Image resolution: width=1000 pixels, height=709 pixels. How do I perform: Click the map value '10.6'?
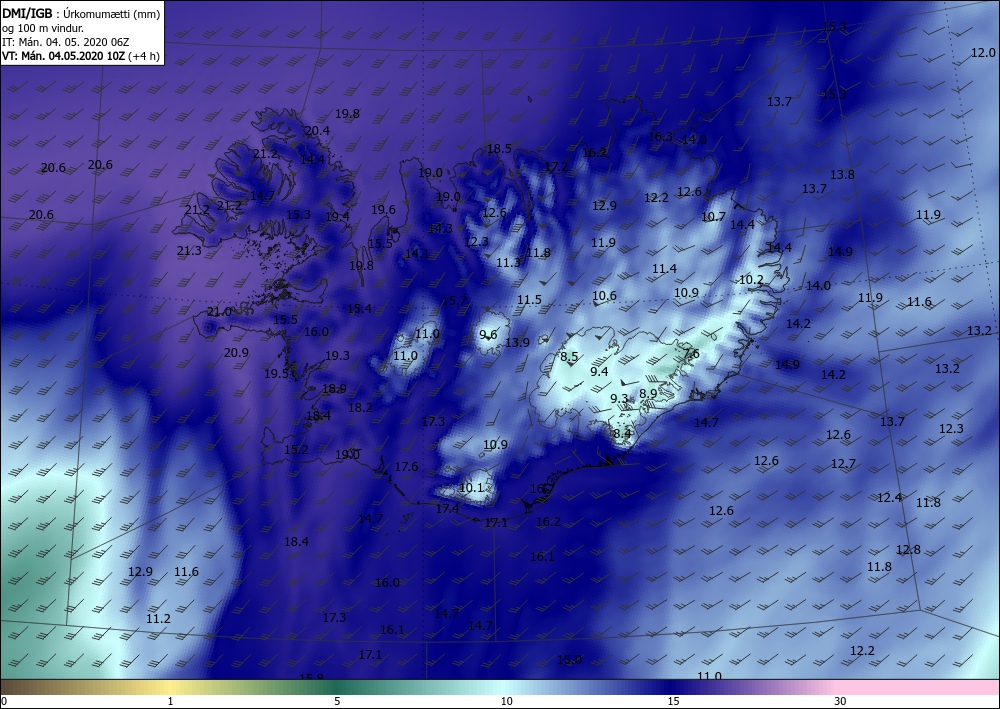(x=605, y=296)
